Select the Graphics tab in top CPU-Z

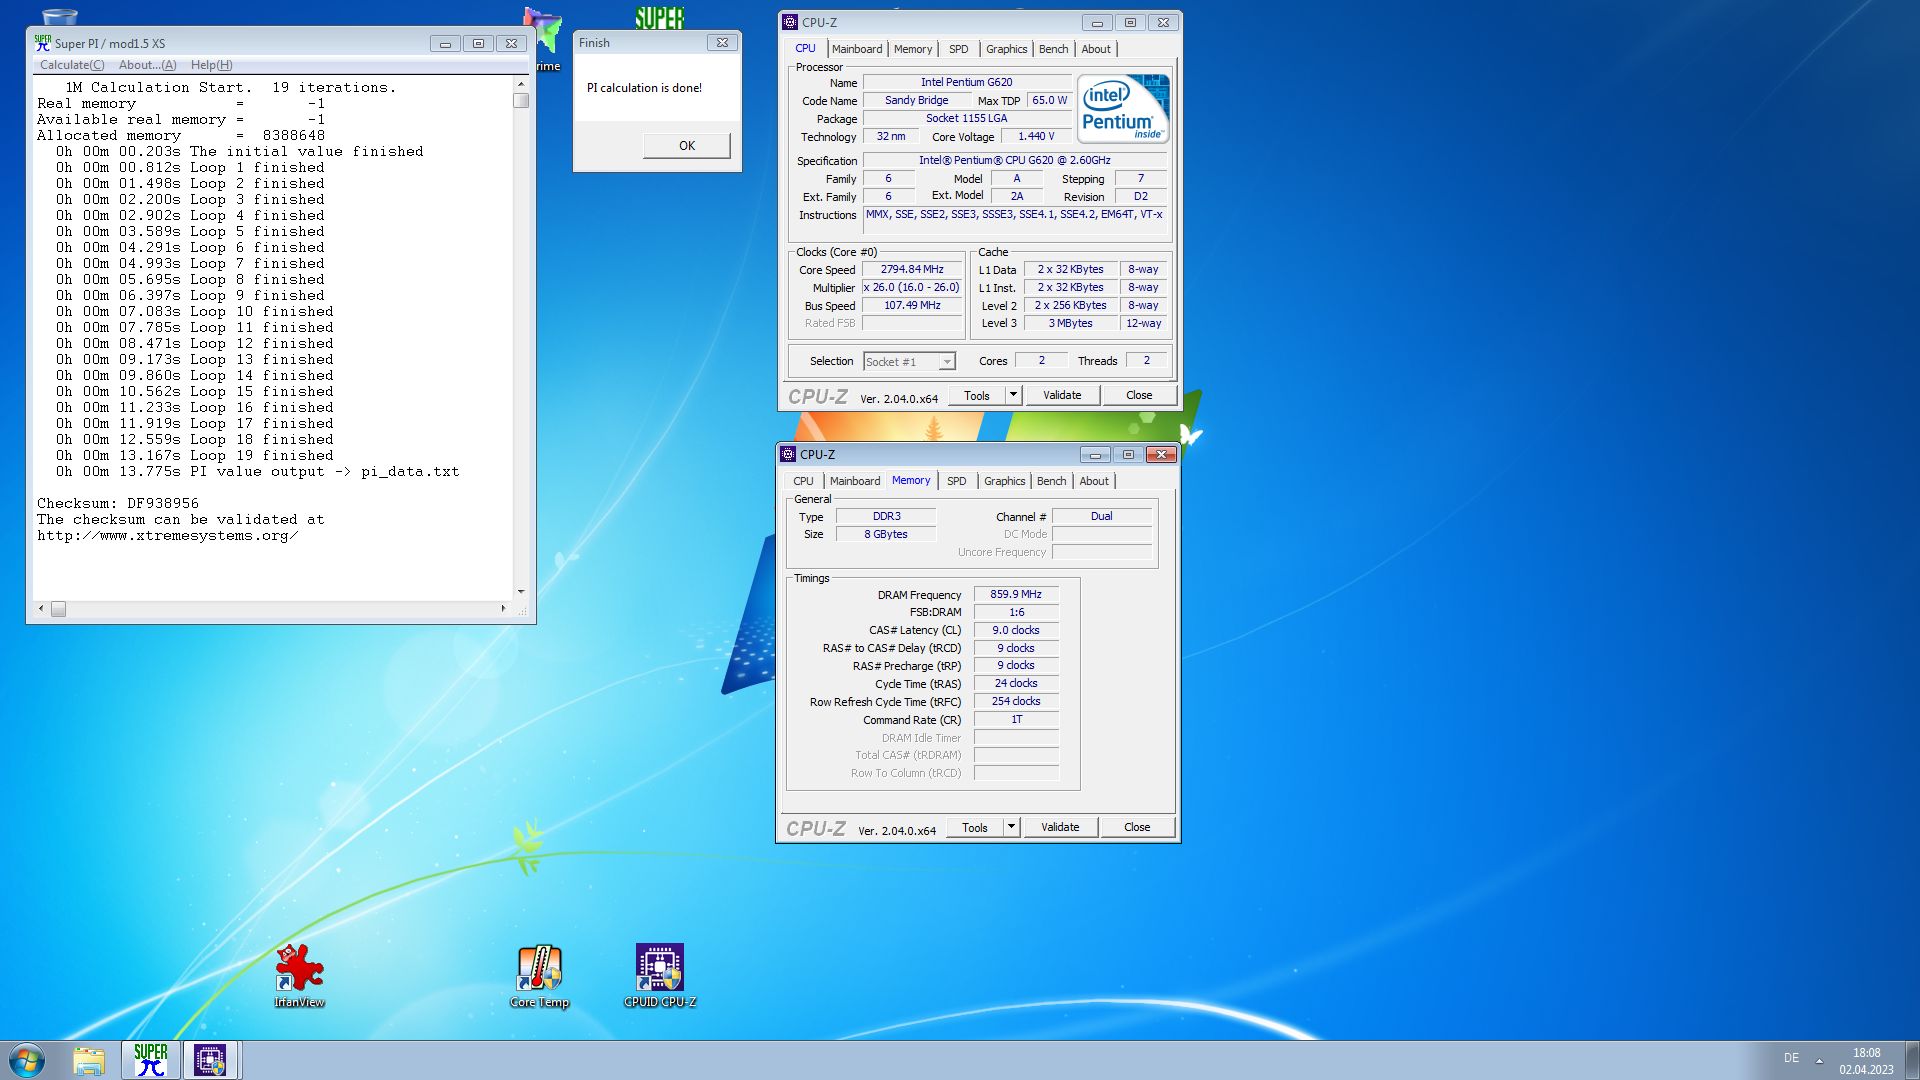tap(1006, 49)
